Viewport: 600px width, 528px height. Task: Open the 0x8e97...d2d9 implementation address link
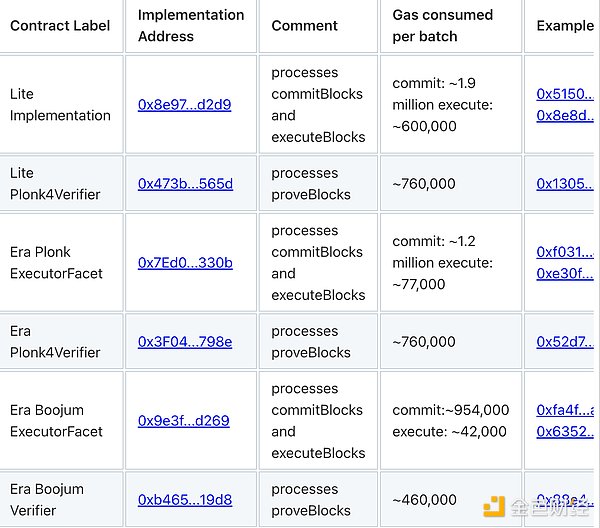(184, 104)
